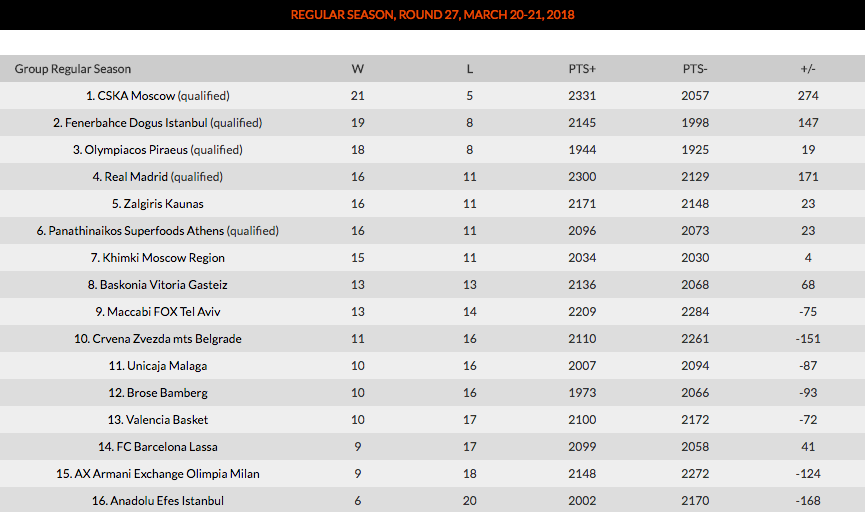Viewport: 865px width, 512px height.
Task: Click Anadolu Efes's -168 point difference
Action: click(808, 502)
